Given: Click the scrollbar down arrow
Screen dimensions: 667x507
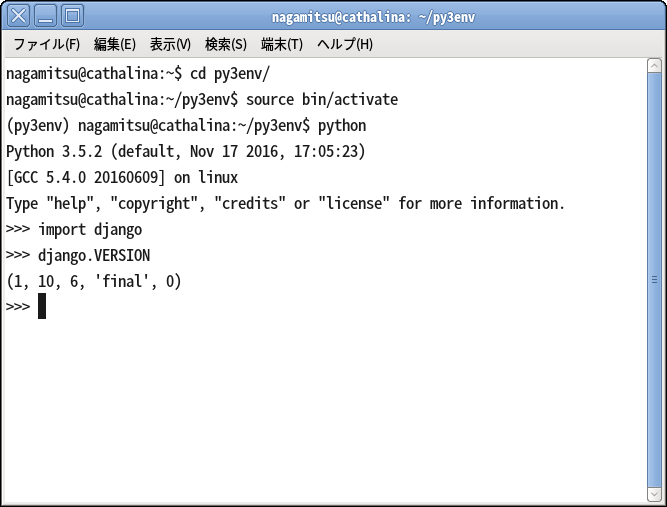Looking at the screenshot, I should (x=654, y=495).
